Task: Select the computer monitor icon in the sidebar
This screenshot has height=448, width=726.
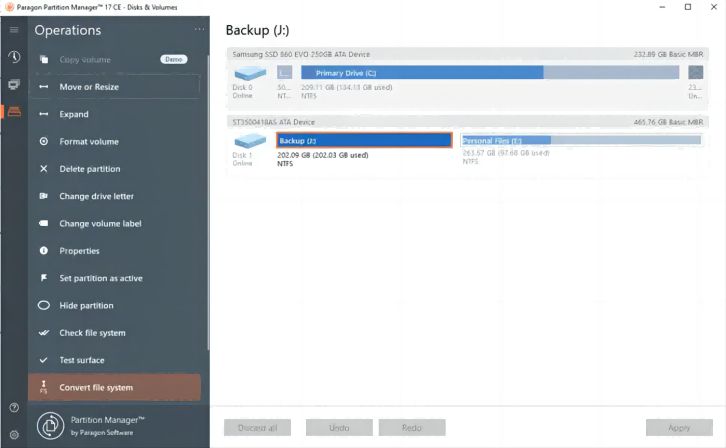Action: point(14,85)
